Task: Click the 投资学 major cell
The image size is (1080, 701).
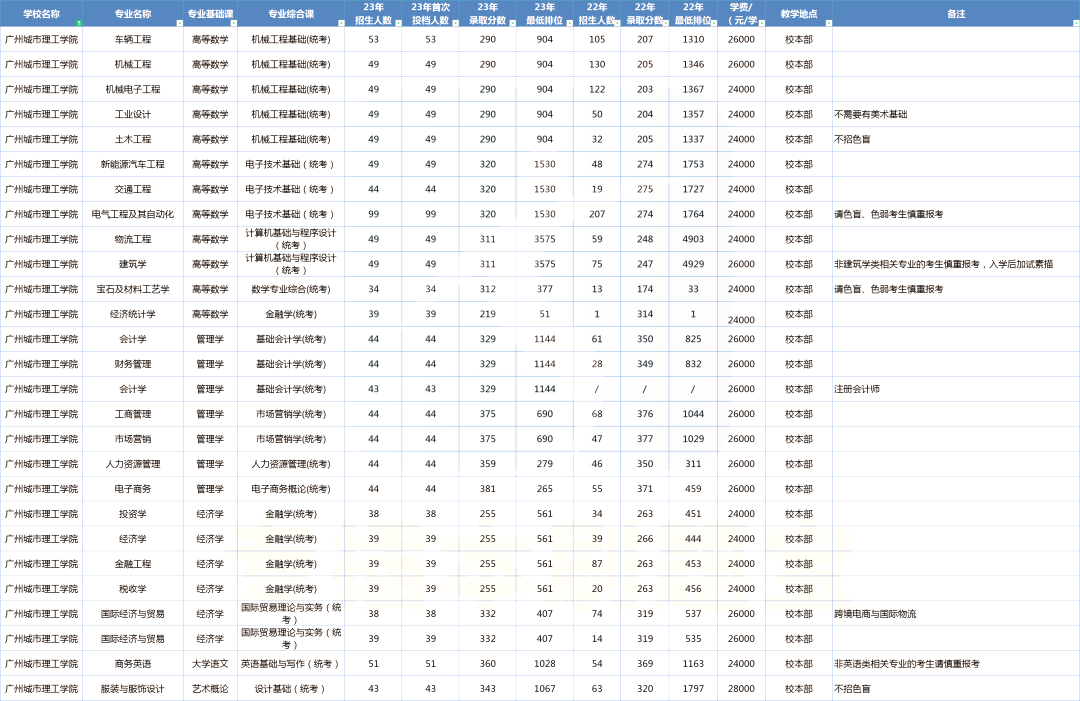Action: (133, 514)
